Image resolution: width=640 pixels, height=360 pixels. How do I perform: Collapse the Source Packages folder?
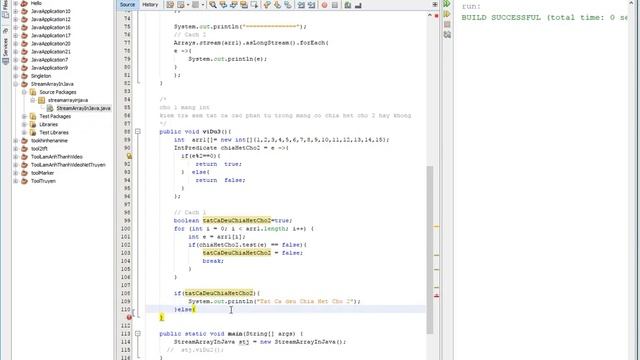tap(24, 92)
